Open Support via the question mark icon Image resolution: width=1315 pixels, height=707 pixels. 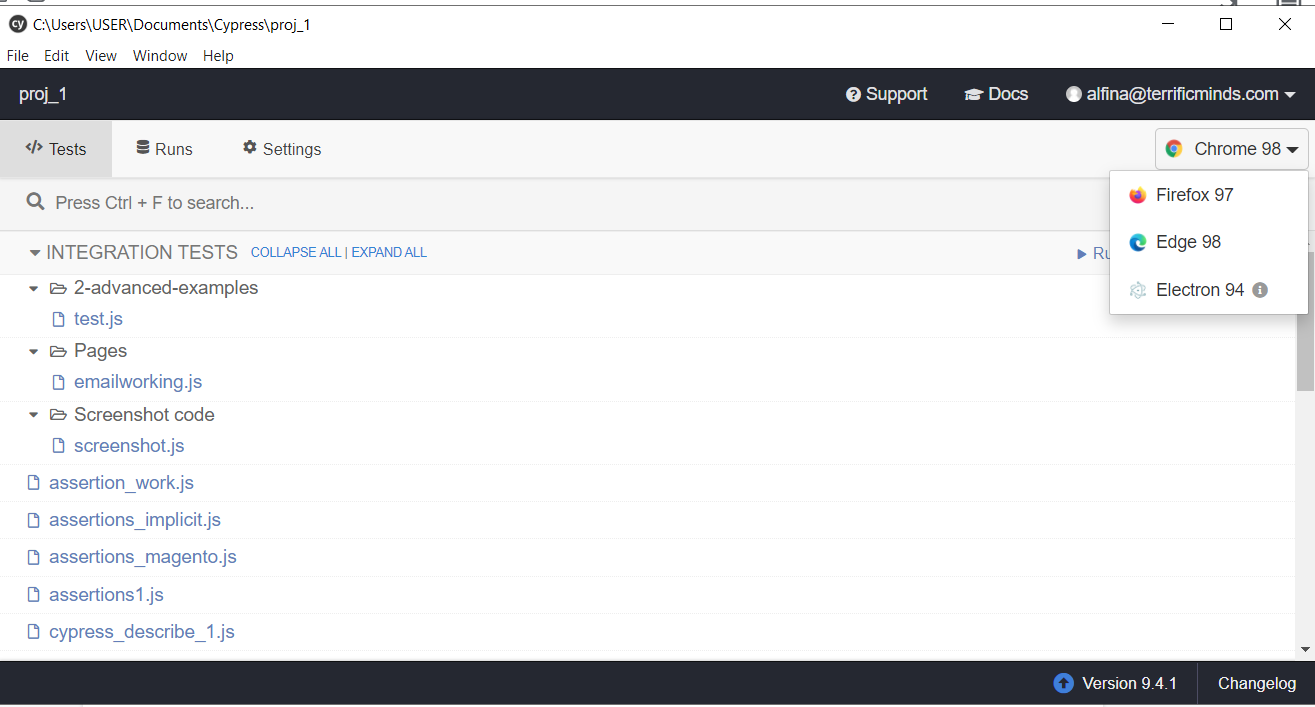853,94
